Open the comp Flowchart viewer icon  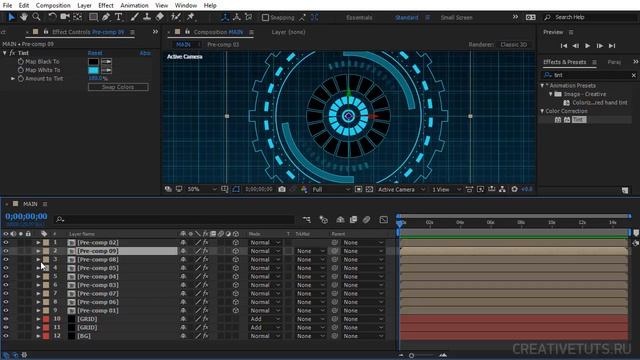[502, 189]
